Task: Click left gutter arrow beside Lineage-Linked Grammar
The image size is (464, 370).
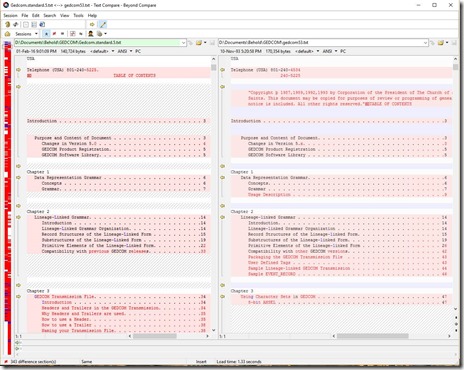Action: (18, 217)
